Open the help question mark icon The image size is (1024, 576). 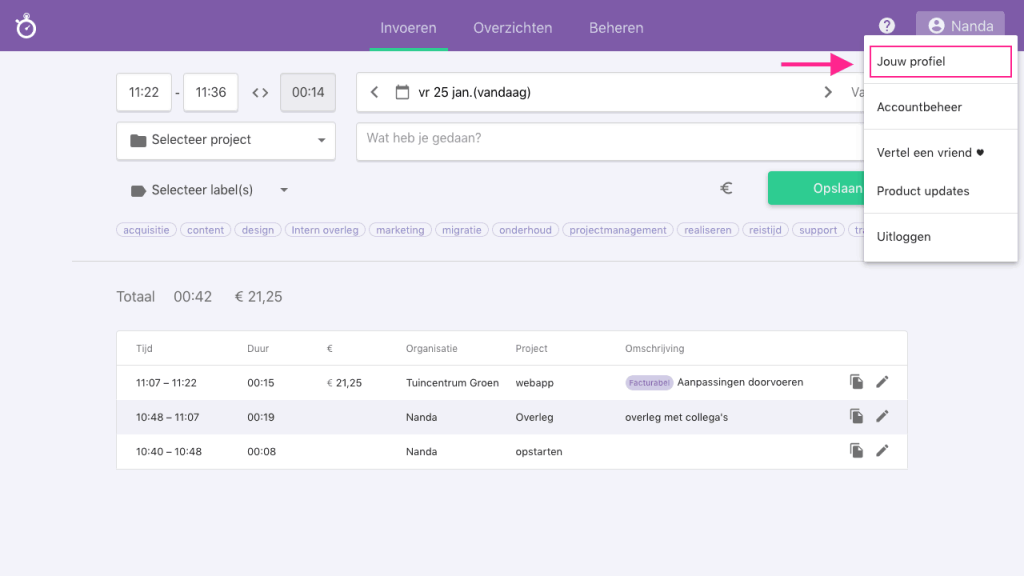pos(887,27)
